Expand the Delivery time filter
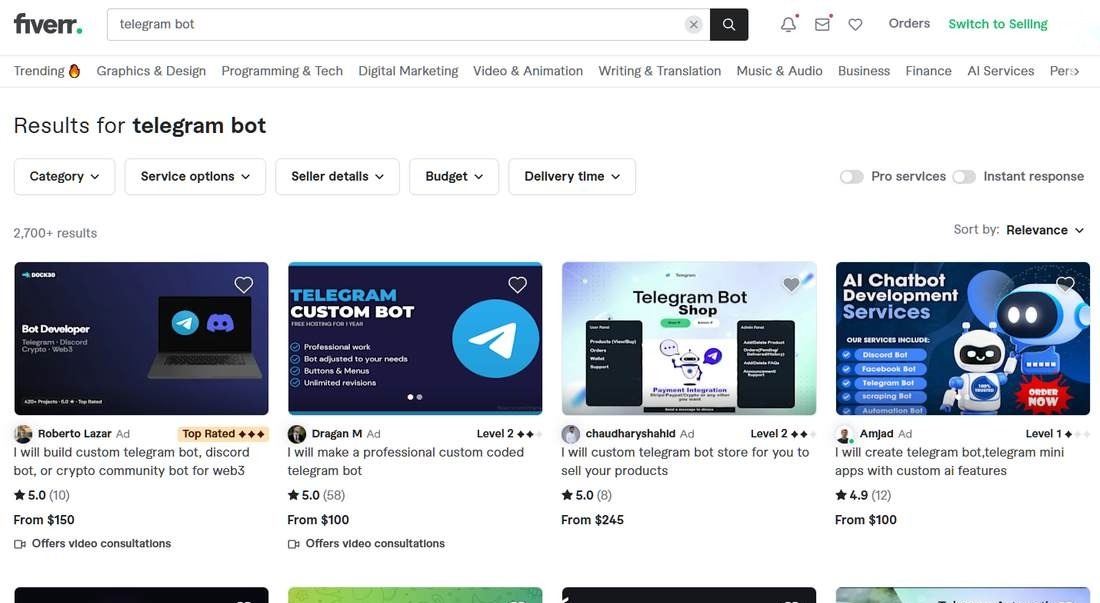Viewport: 1100px width, 603px height. tap(572, 177)
